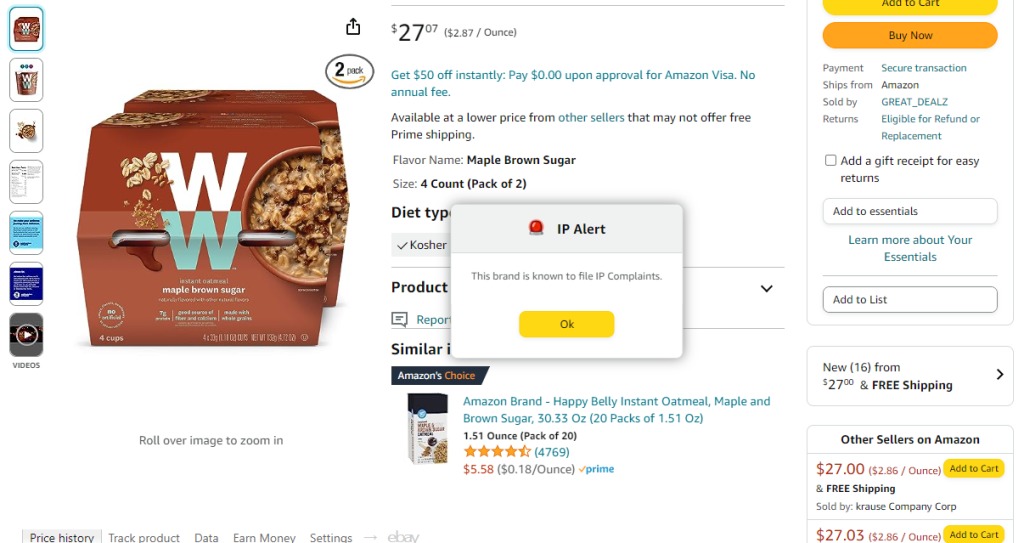Switch to the Track product tab

point(144,537)
